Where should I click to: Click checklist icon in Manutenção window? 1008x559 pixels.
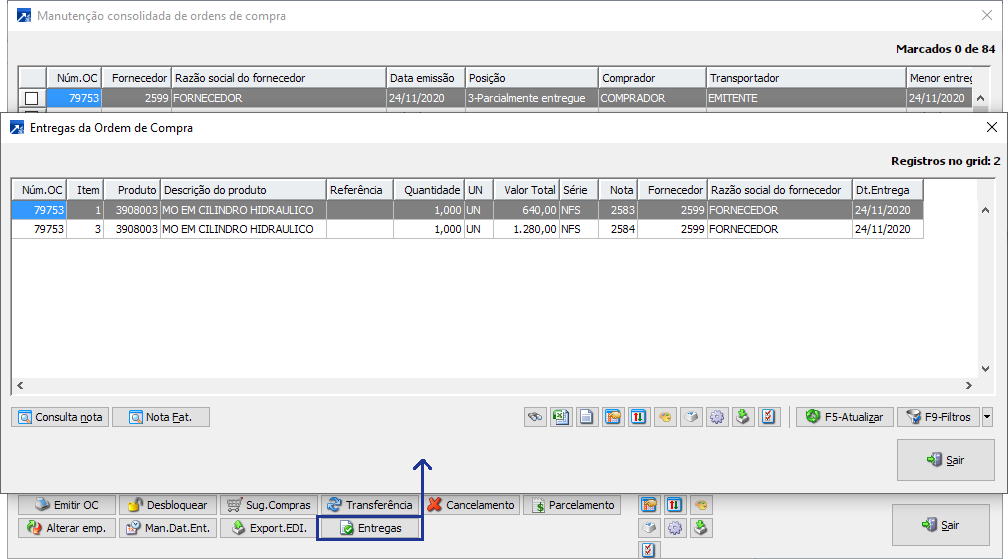649,550
